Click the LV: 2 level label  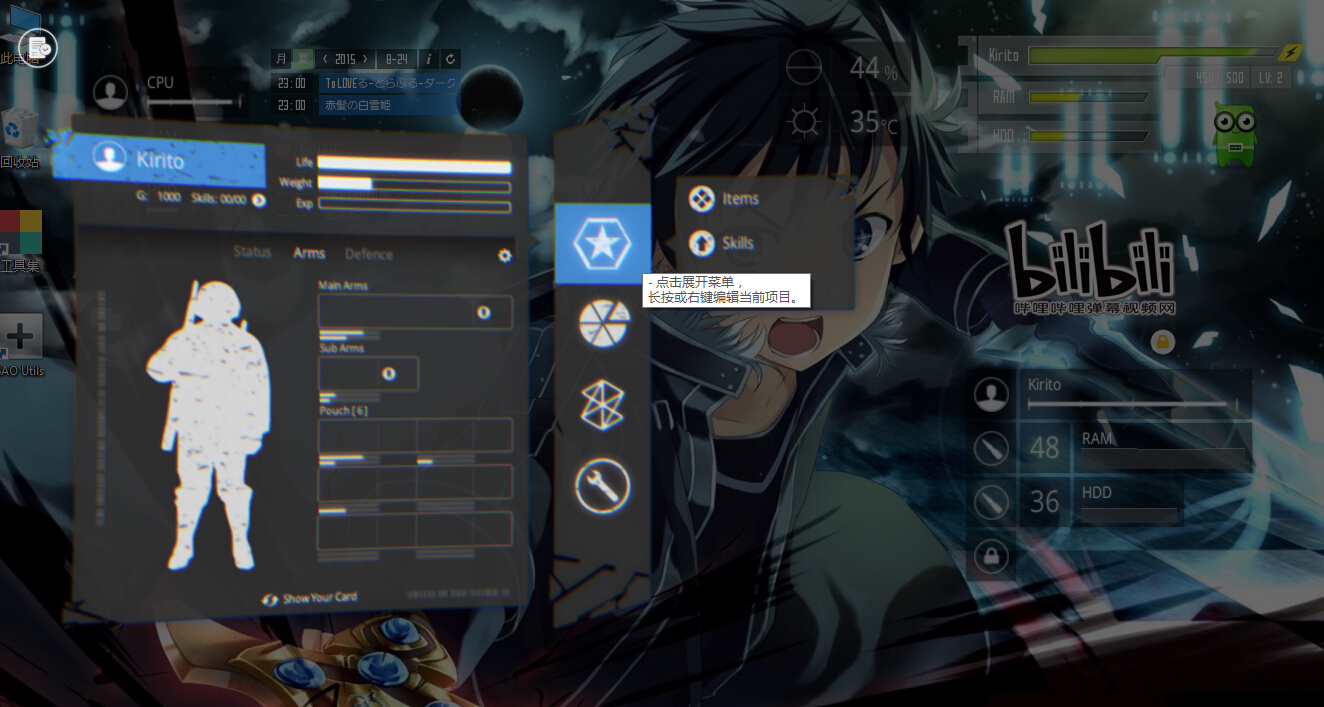pyautogui.click(x=1270, y=78)
